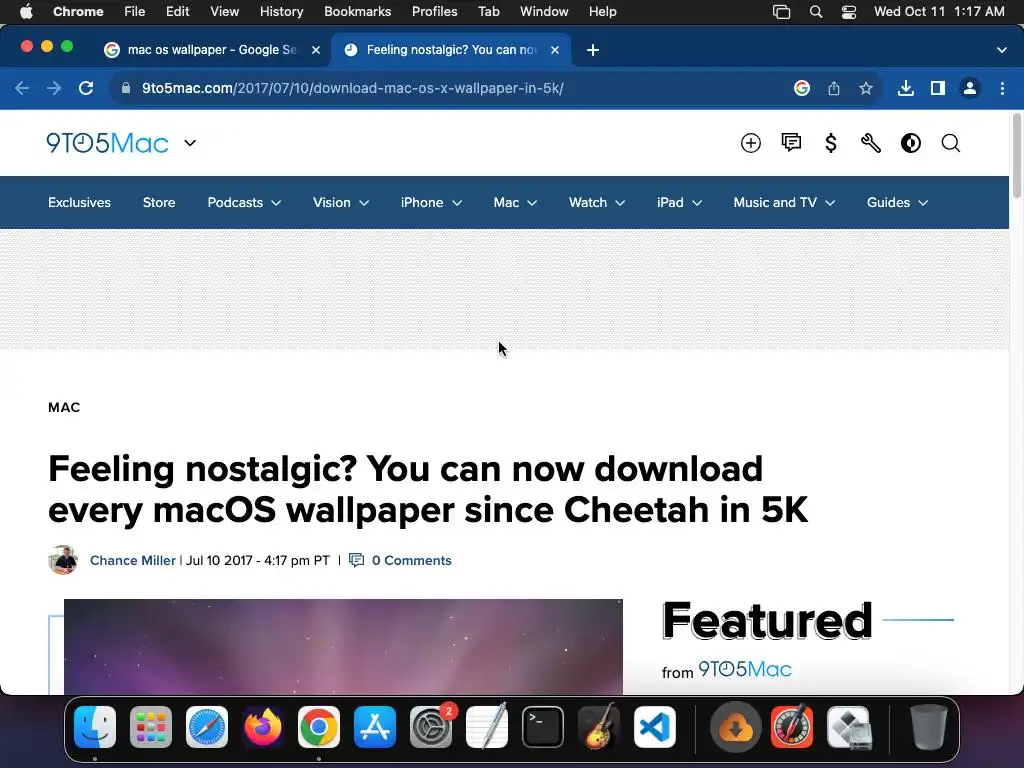
Task: Open App Store from the Dock
Action: click(375, 727)
